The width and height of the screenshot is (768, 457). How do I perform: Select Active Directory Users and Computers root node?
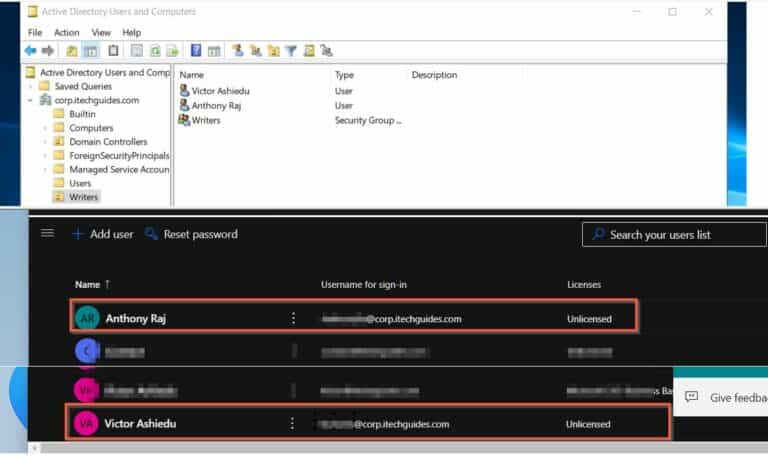point(105,72)
